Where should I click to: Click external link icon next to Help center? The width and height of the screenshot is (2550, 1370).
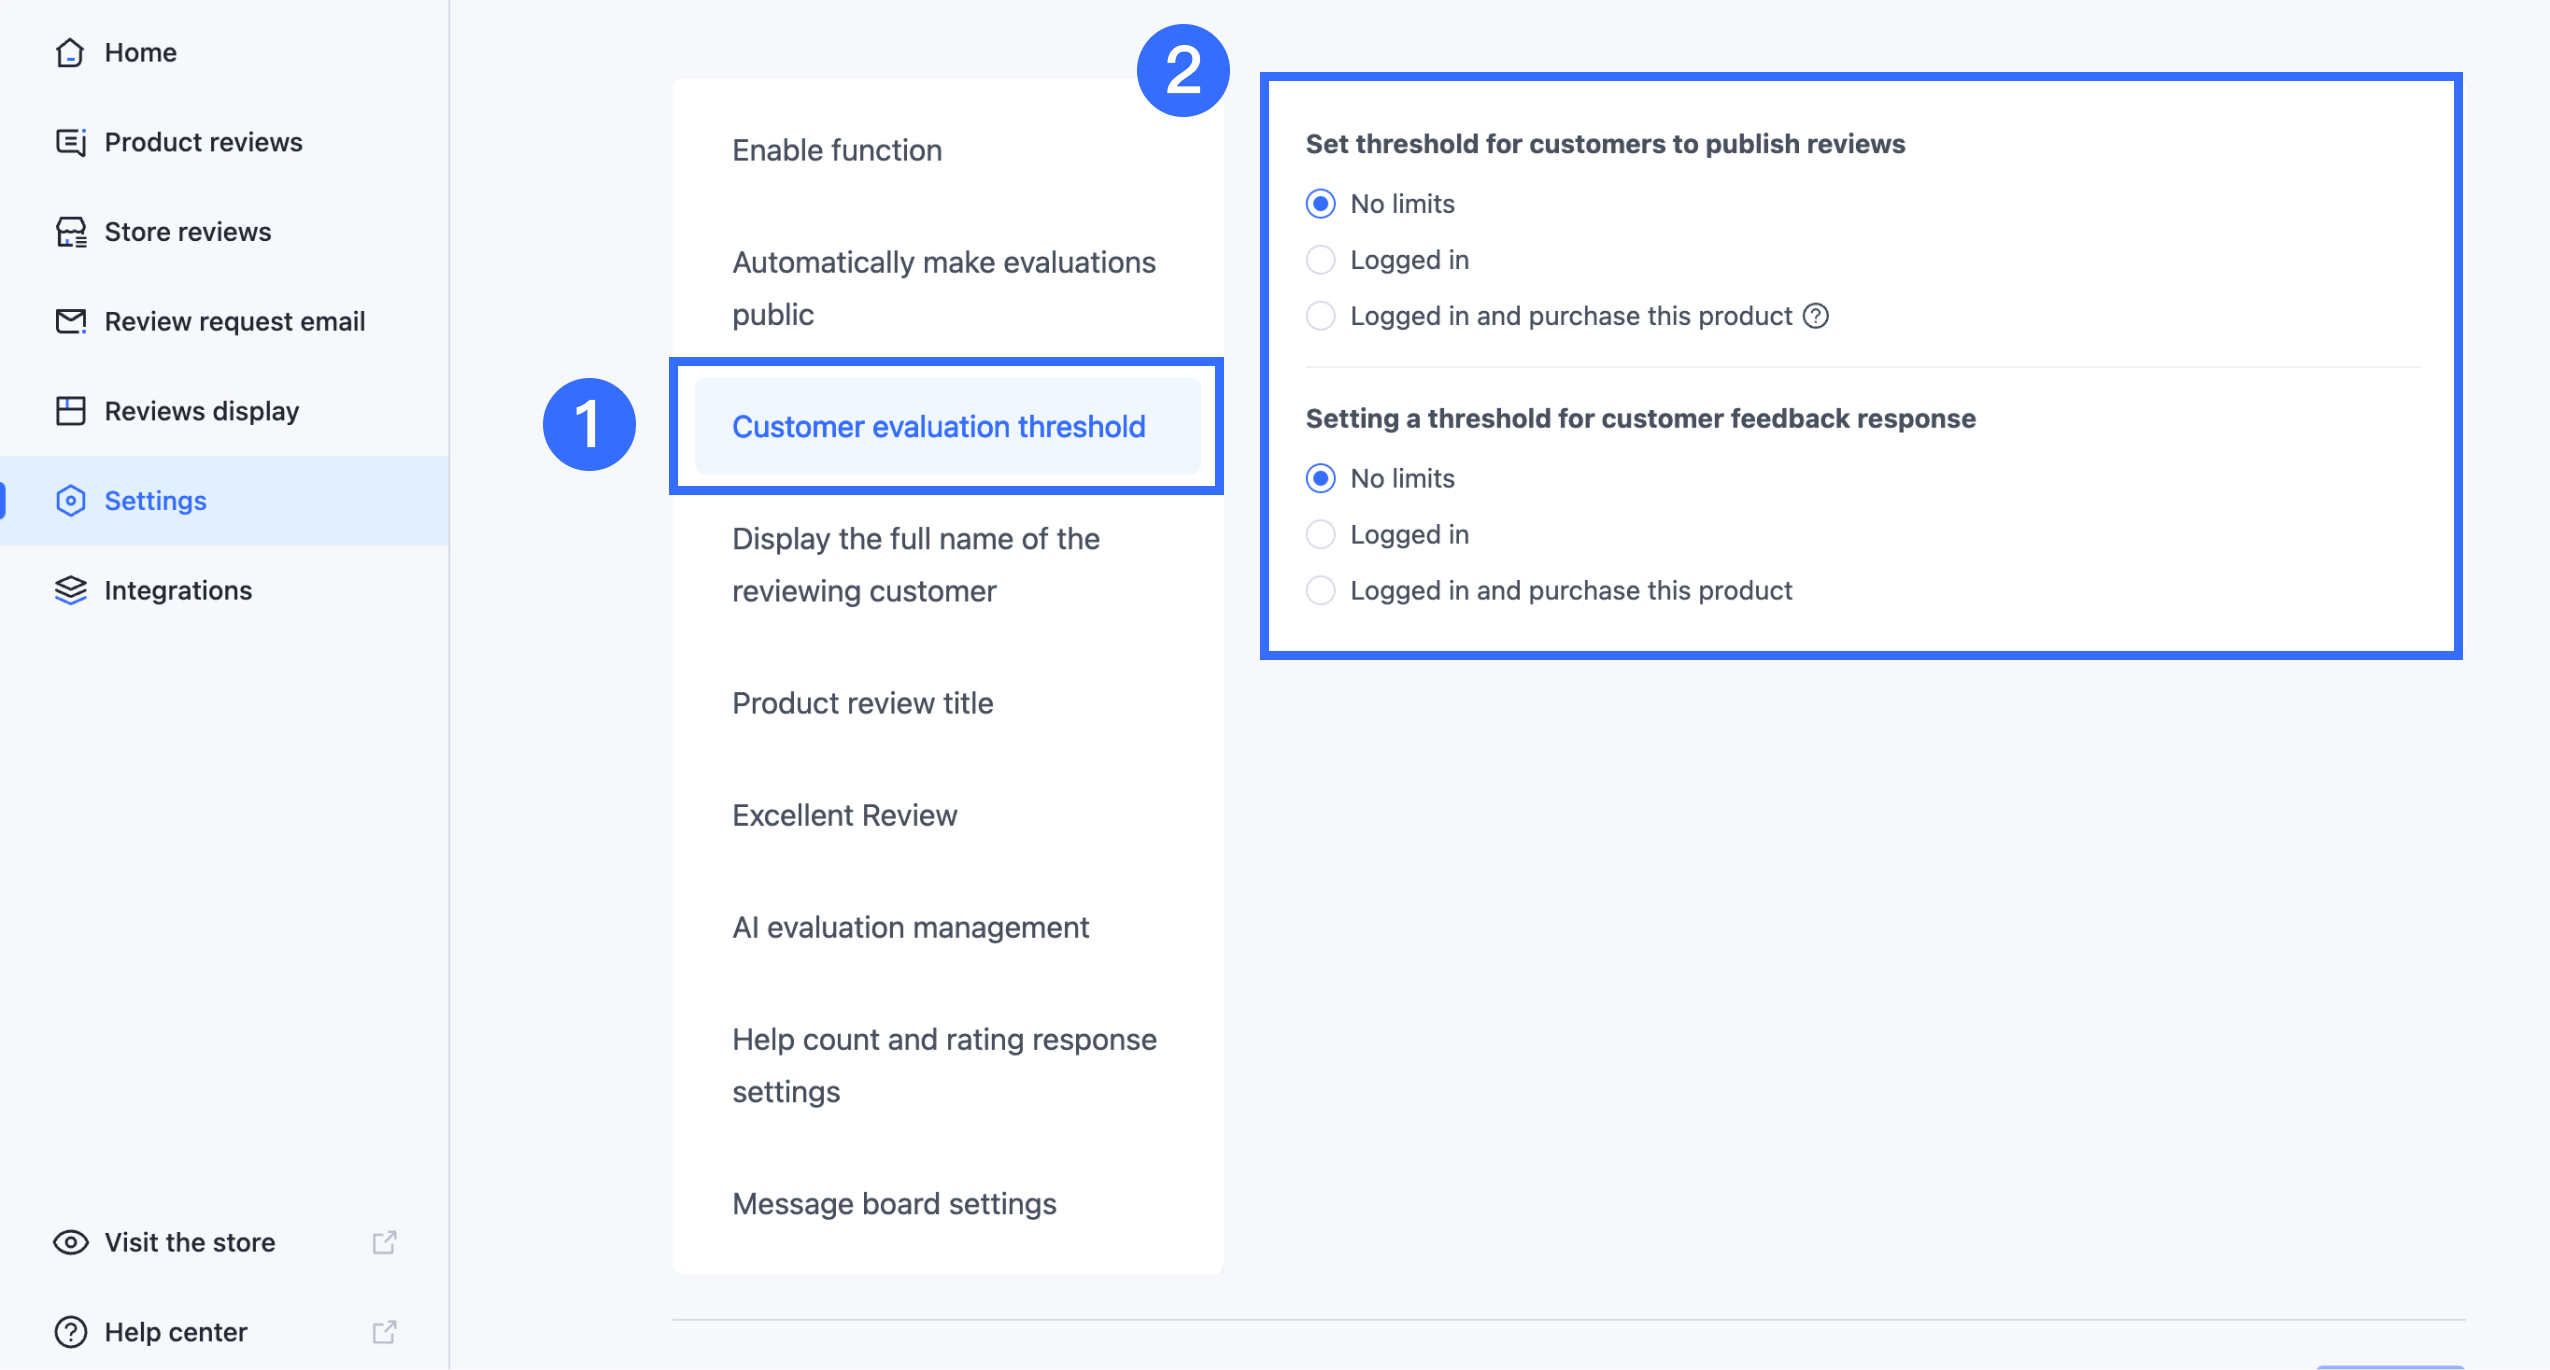tap(385, 1332)
